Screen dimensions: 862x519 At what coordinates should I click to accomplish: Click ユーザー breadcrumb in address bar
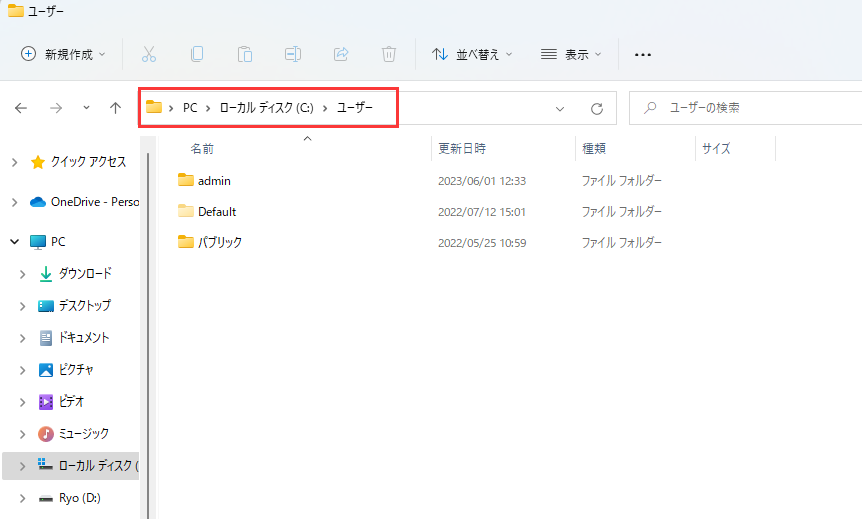pos(355,108)
